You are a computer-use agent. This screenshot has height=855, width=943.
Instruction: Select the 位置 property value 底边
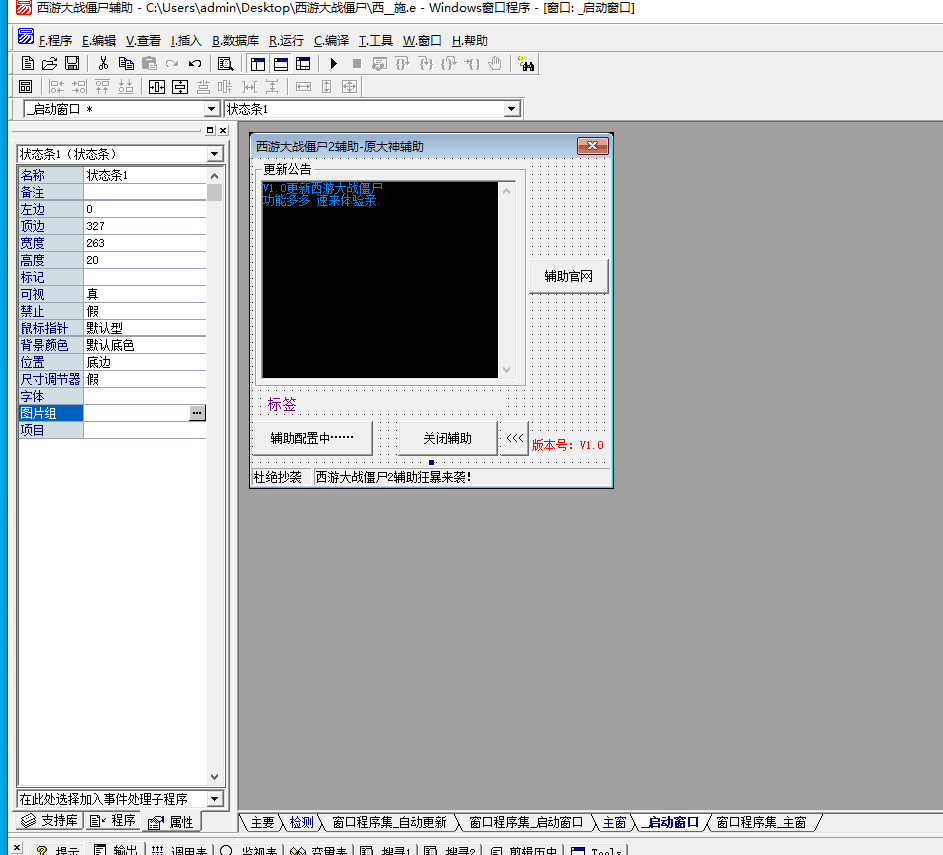click(144, 362)
